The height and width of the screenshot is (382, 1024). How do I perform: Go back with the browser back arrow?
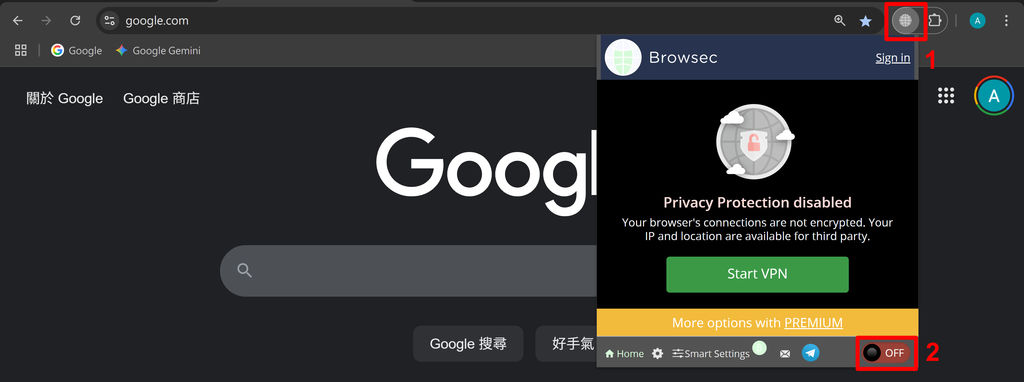click(18, 20)
